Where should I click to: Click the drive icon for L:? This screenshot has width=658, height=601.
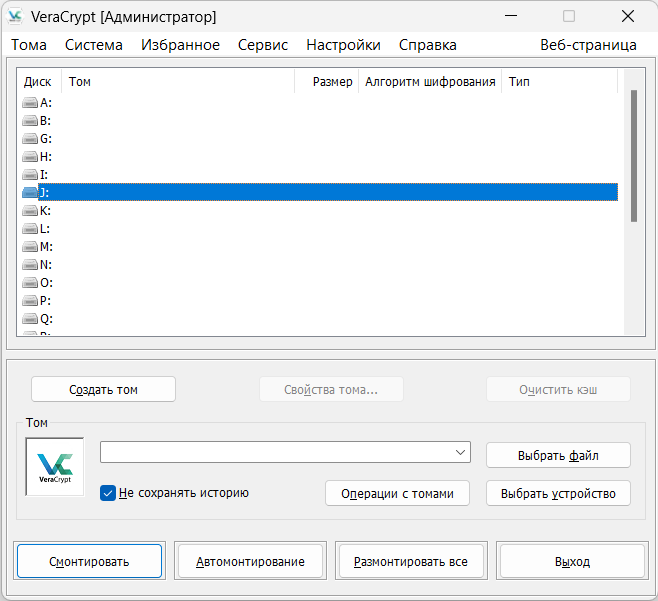tap(30, 229)
